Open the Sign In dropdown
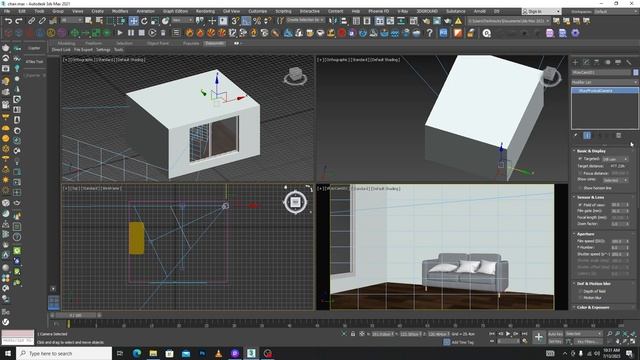Viewport: 640px width, 360px height. tap(541, 11)
